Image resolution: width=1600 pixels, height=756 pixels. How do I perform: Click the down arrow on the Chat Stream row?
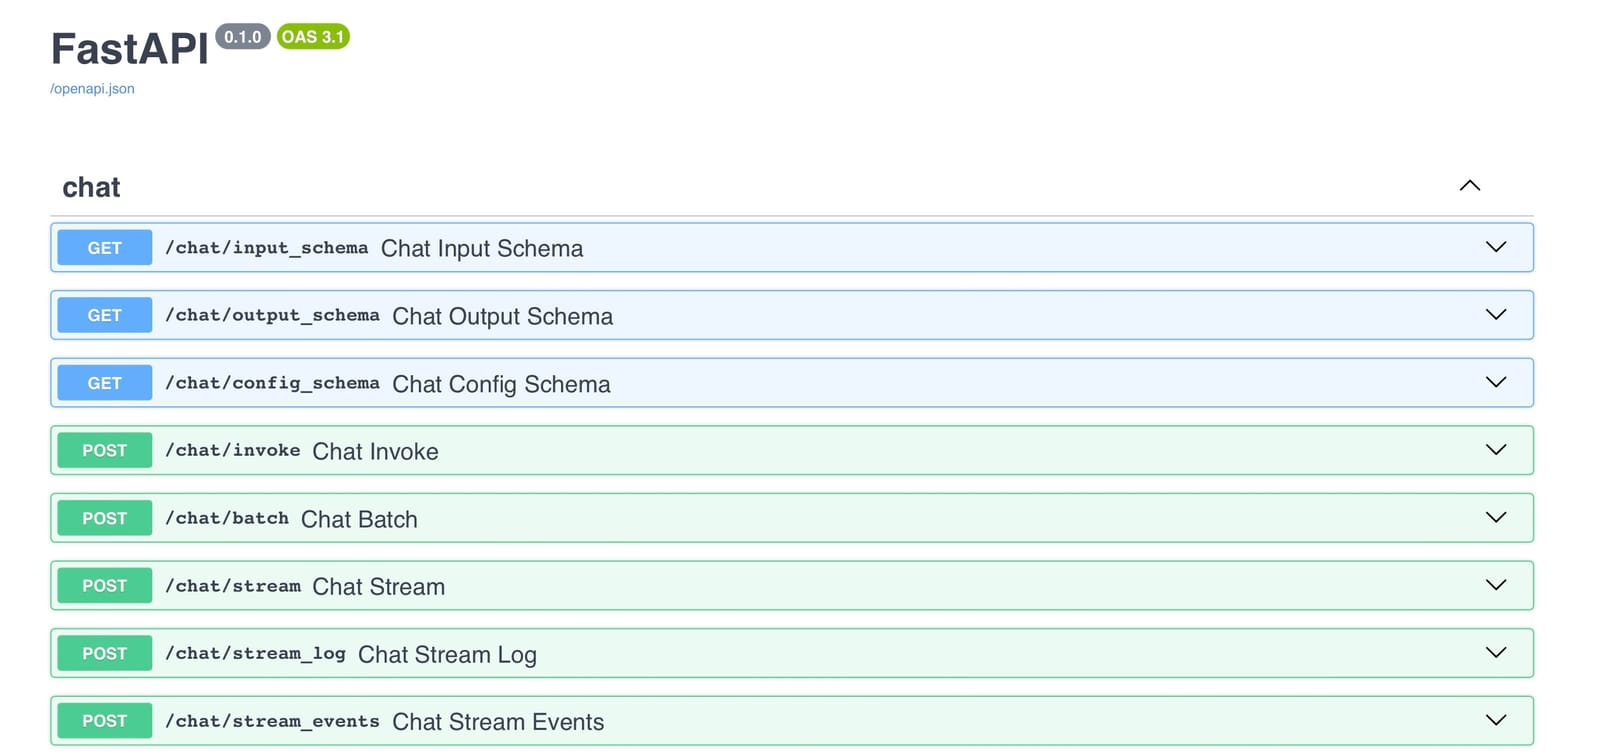point(1495,585)
